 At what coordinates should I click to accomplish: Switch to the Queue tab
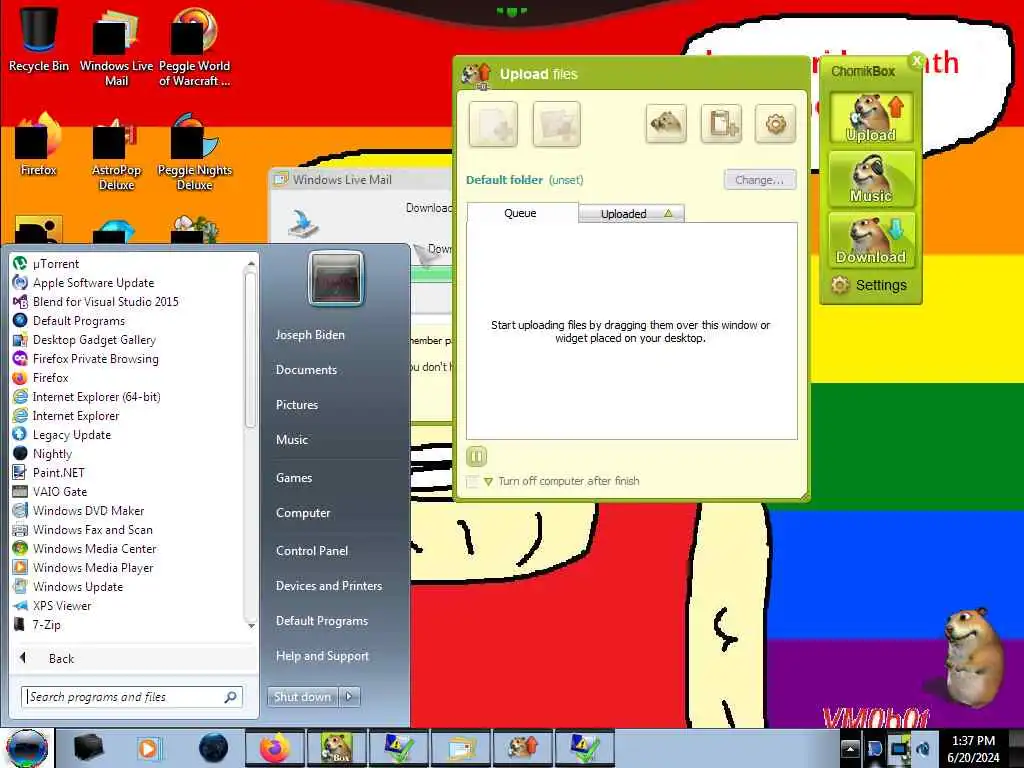[520, 213]
